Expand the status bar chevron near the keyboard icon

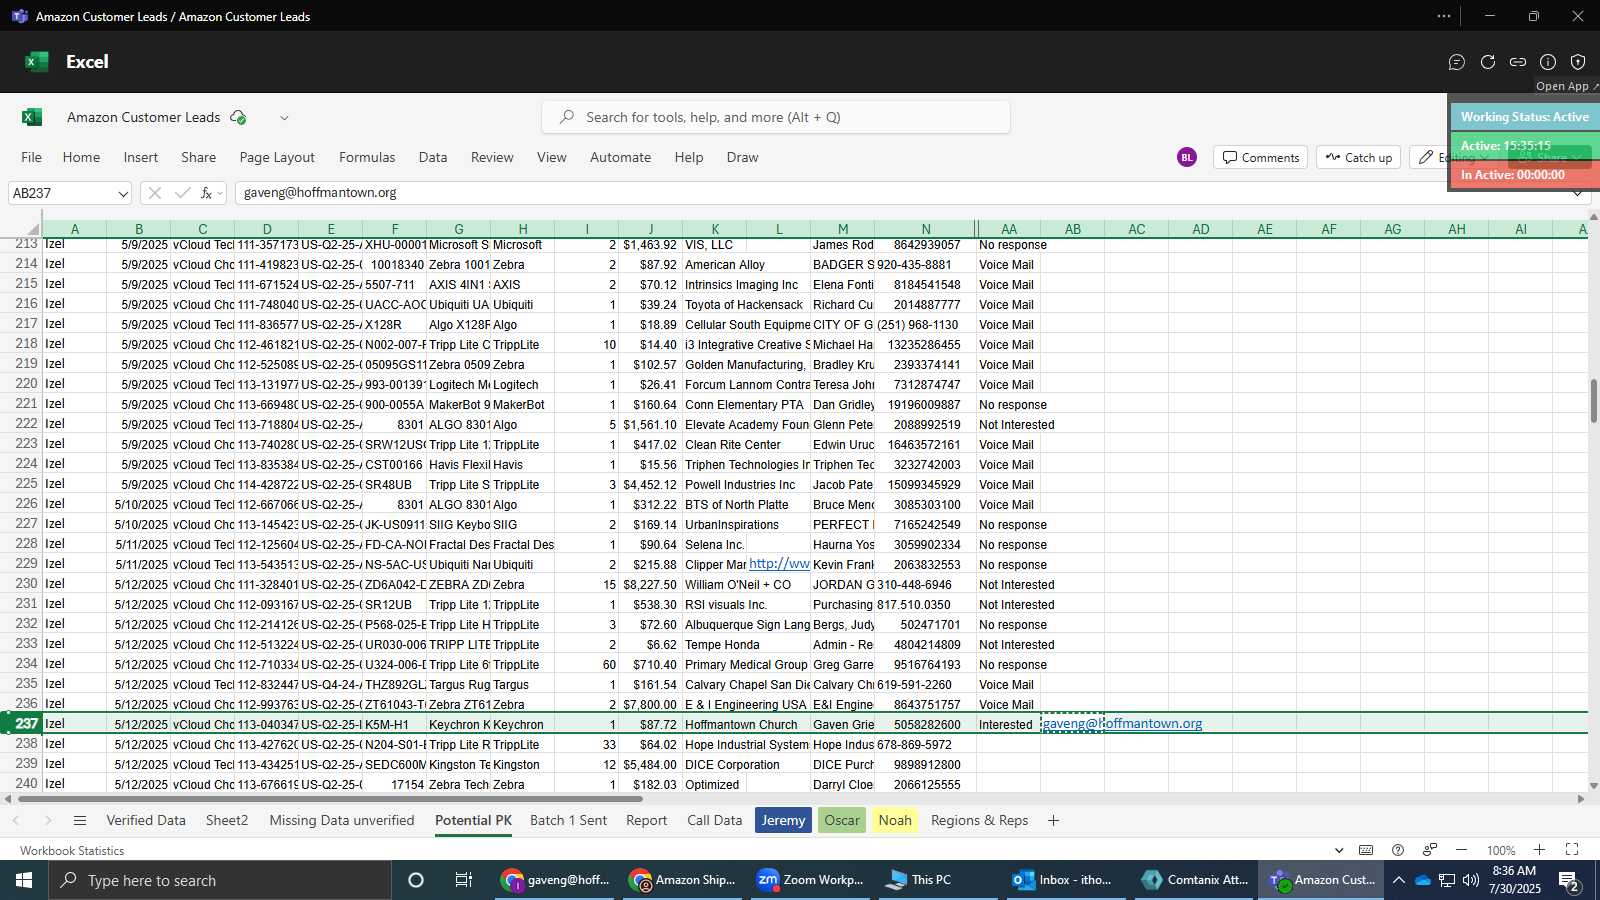[1339, 850]
